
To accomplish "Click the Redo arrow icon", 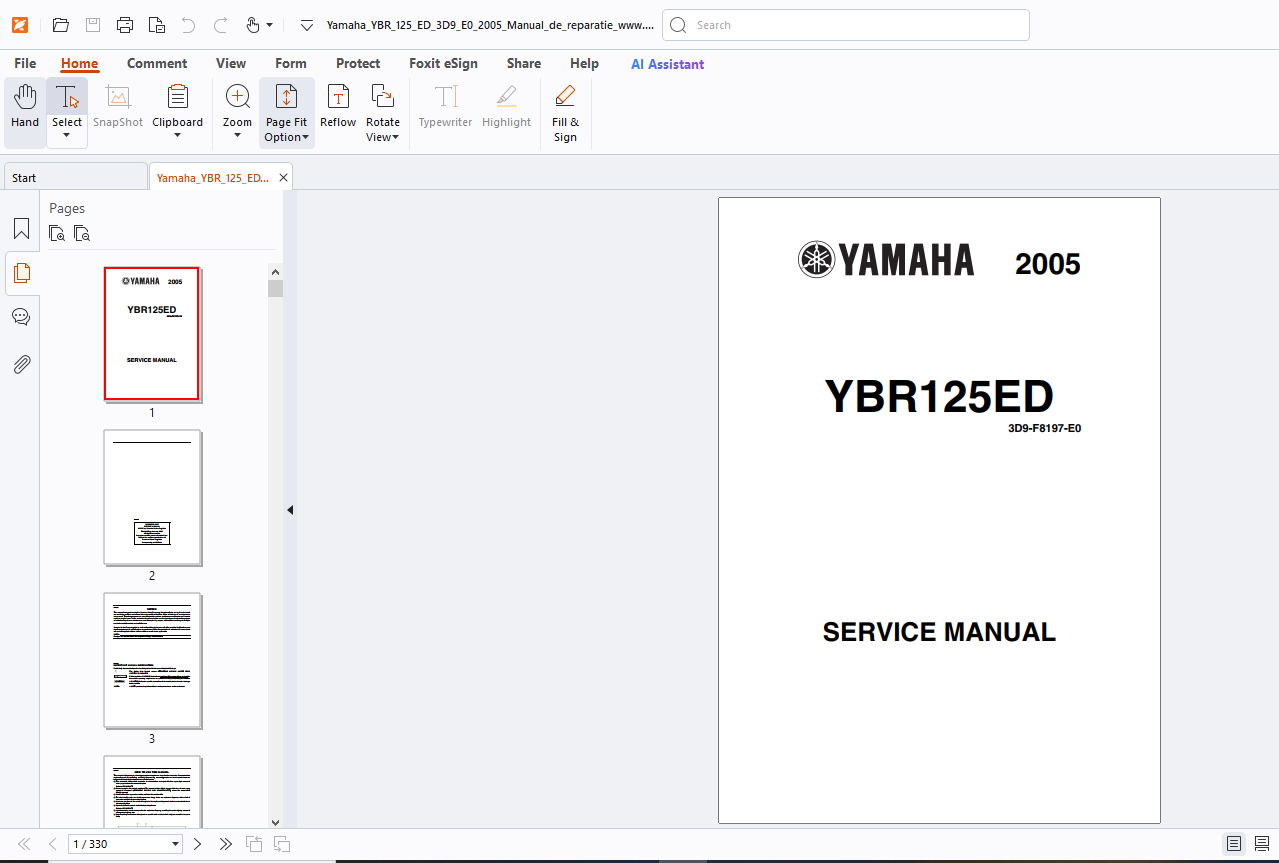I will [220, 25].
